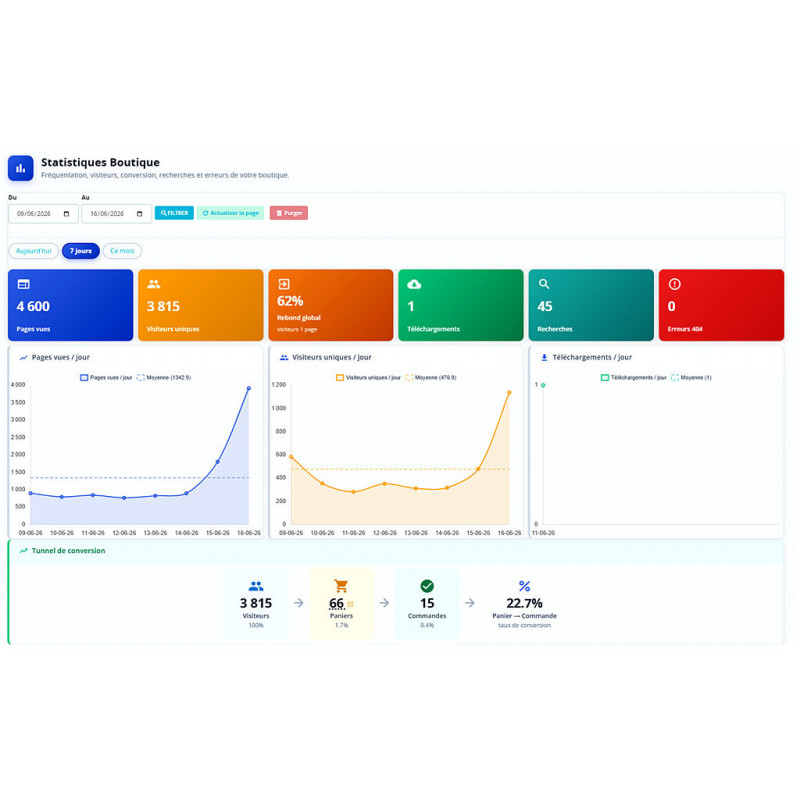This screenshot has height=800, width=800.
Task: Select the Aujourd'hui period tab
Action: [34, 251]
